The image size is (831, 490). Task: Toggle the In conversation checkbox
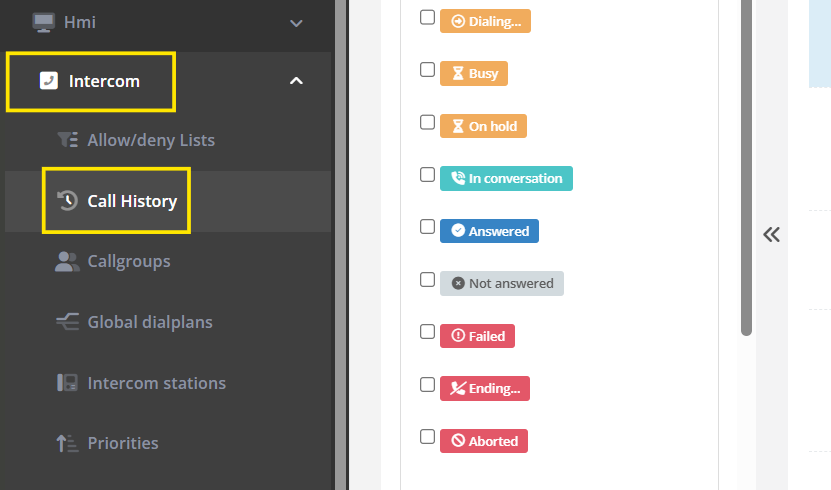(x=427, y=175)
